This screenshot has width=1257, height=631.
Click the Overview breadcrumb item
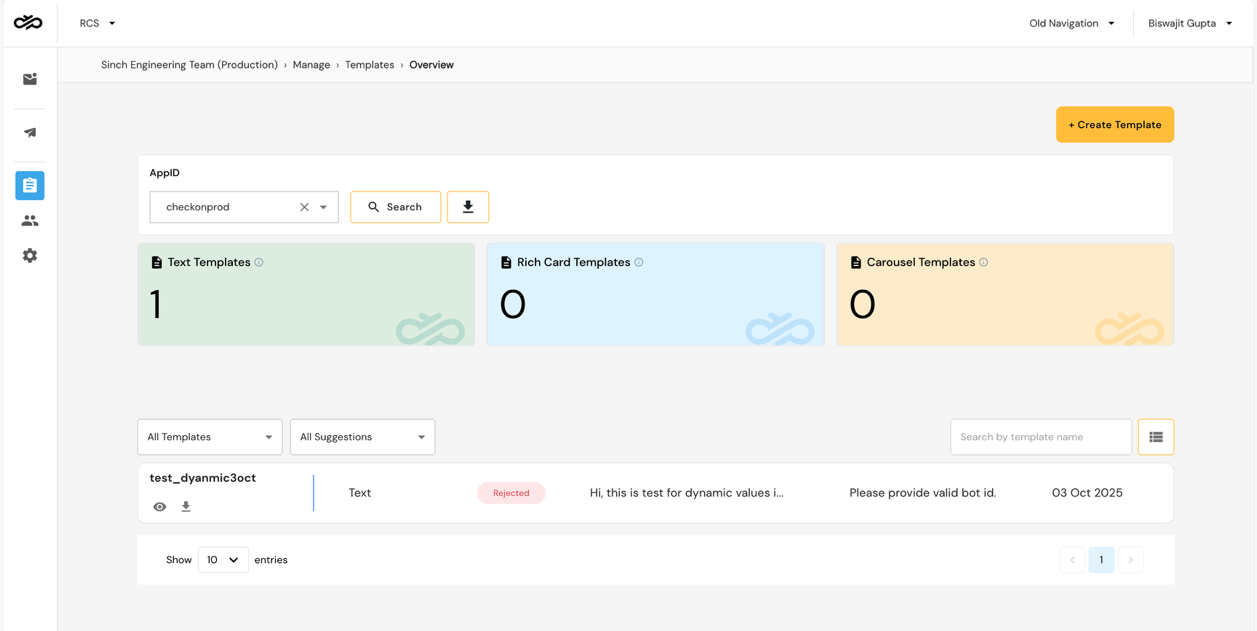coord(431,65)
